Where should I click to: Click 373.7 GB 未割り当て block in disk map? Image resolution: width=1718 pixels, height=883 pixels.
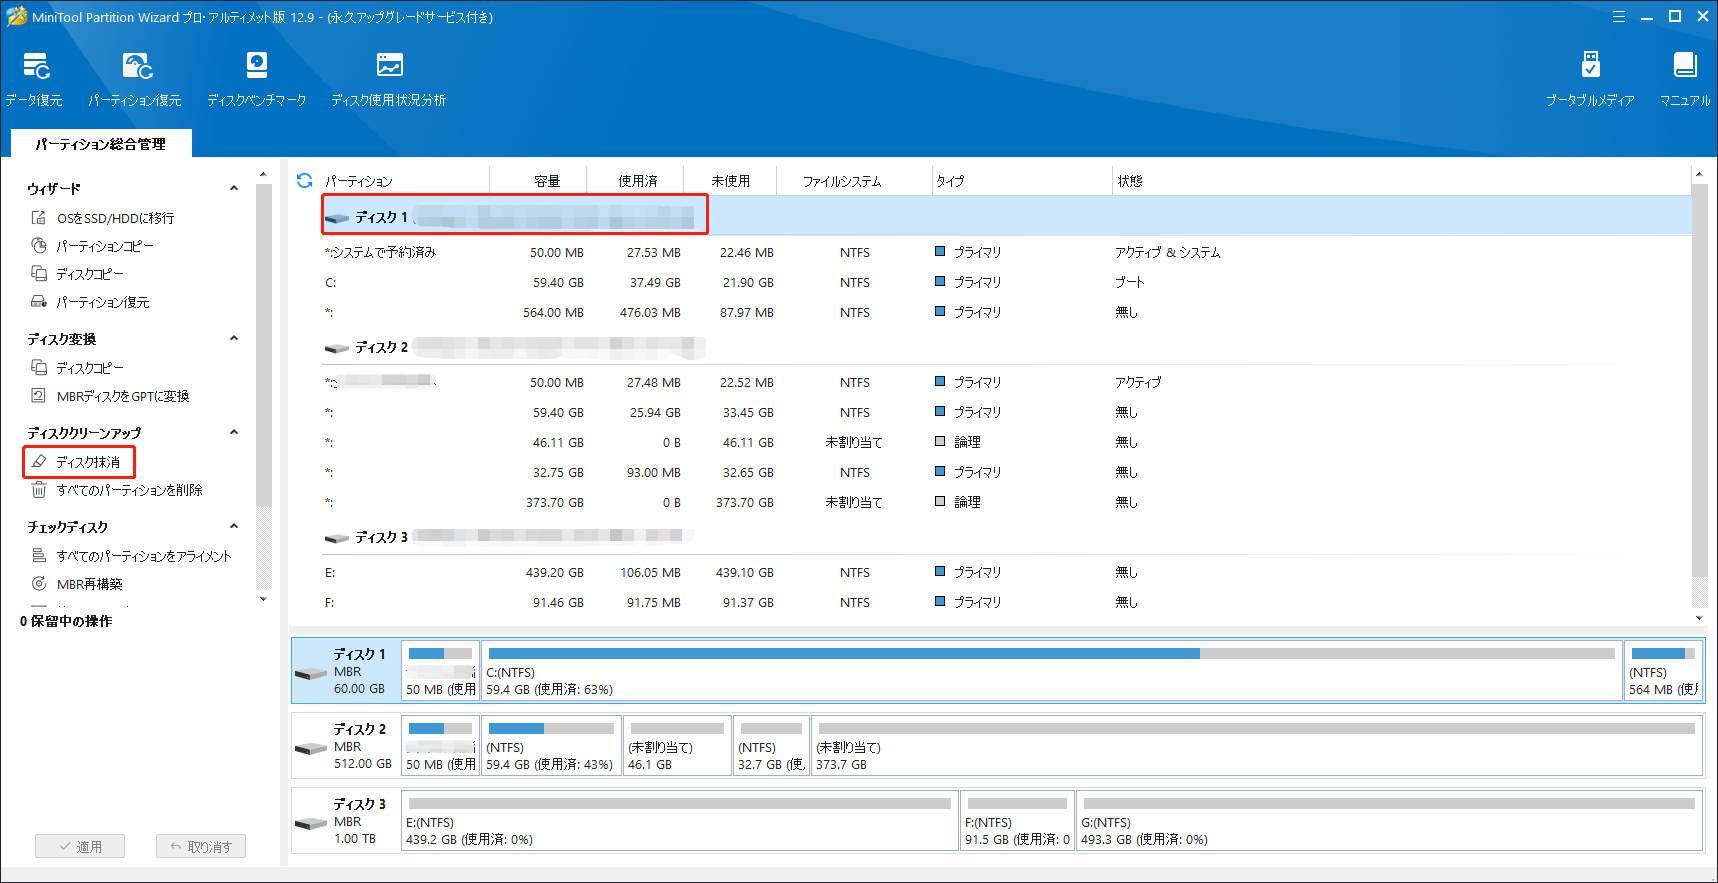1257,746
